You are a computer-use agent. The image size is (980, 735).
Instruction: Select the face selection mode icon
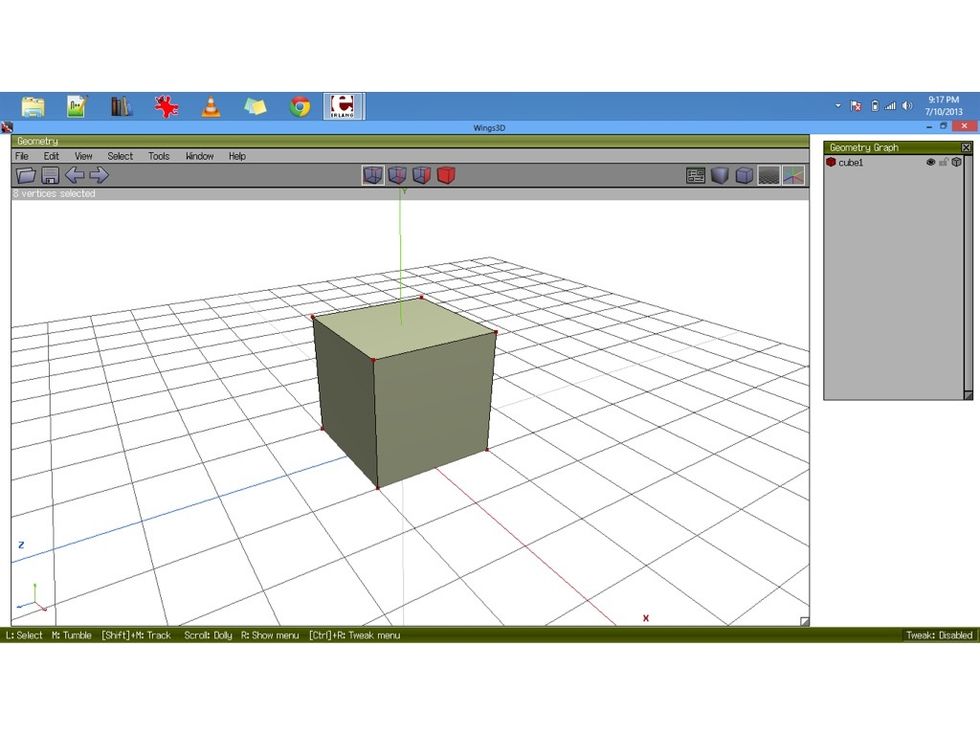[422, 175]
